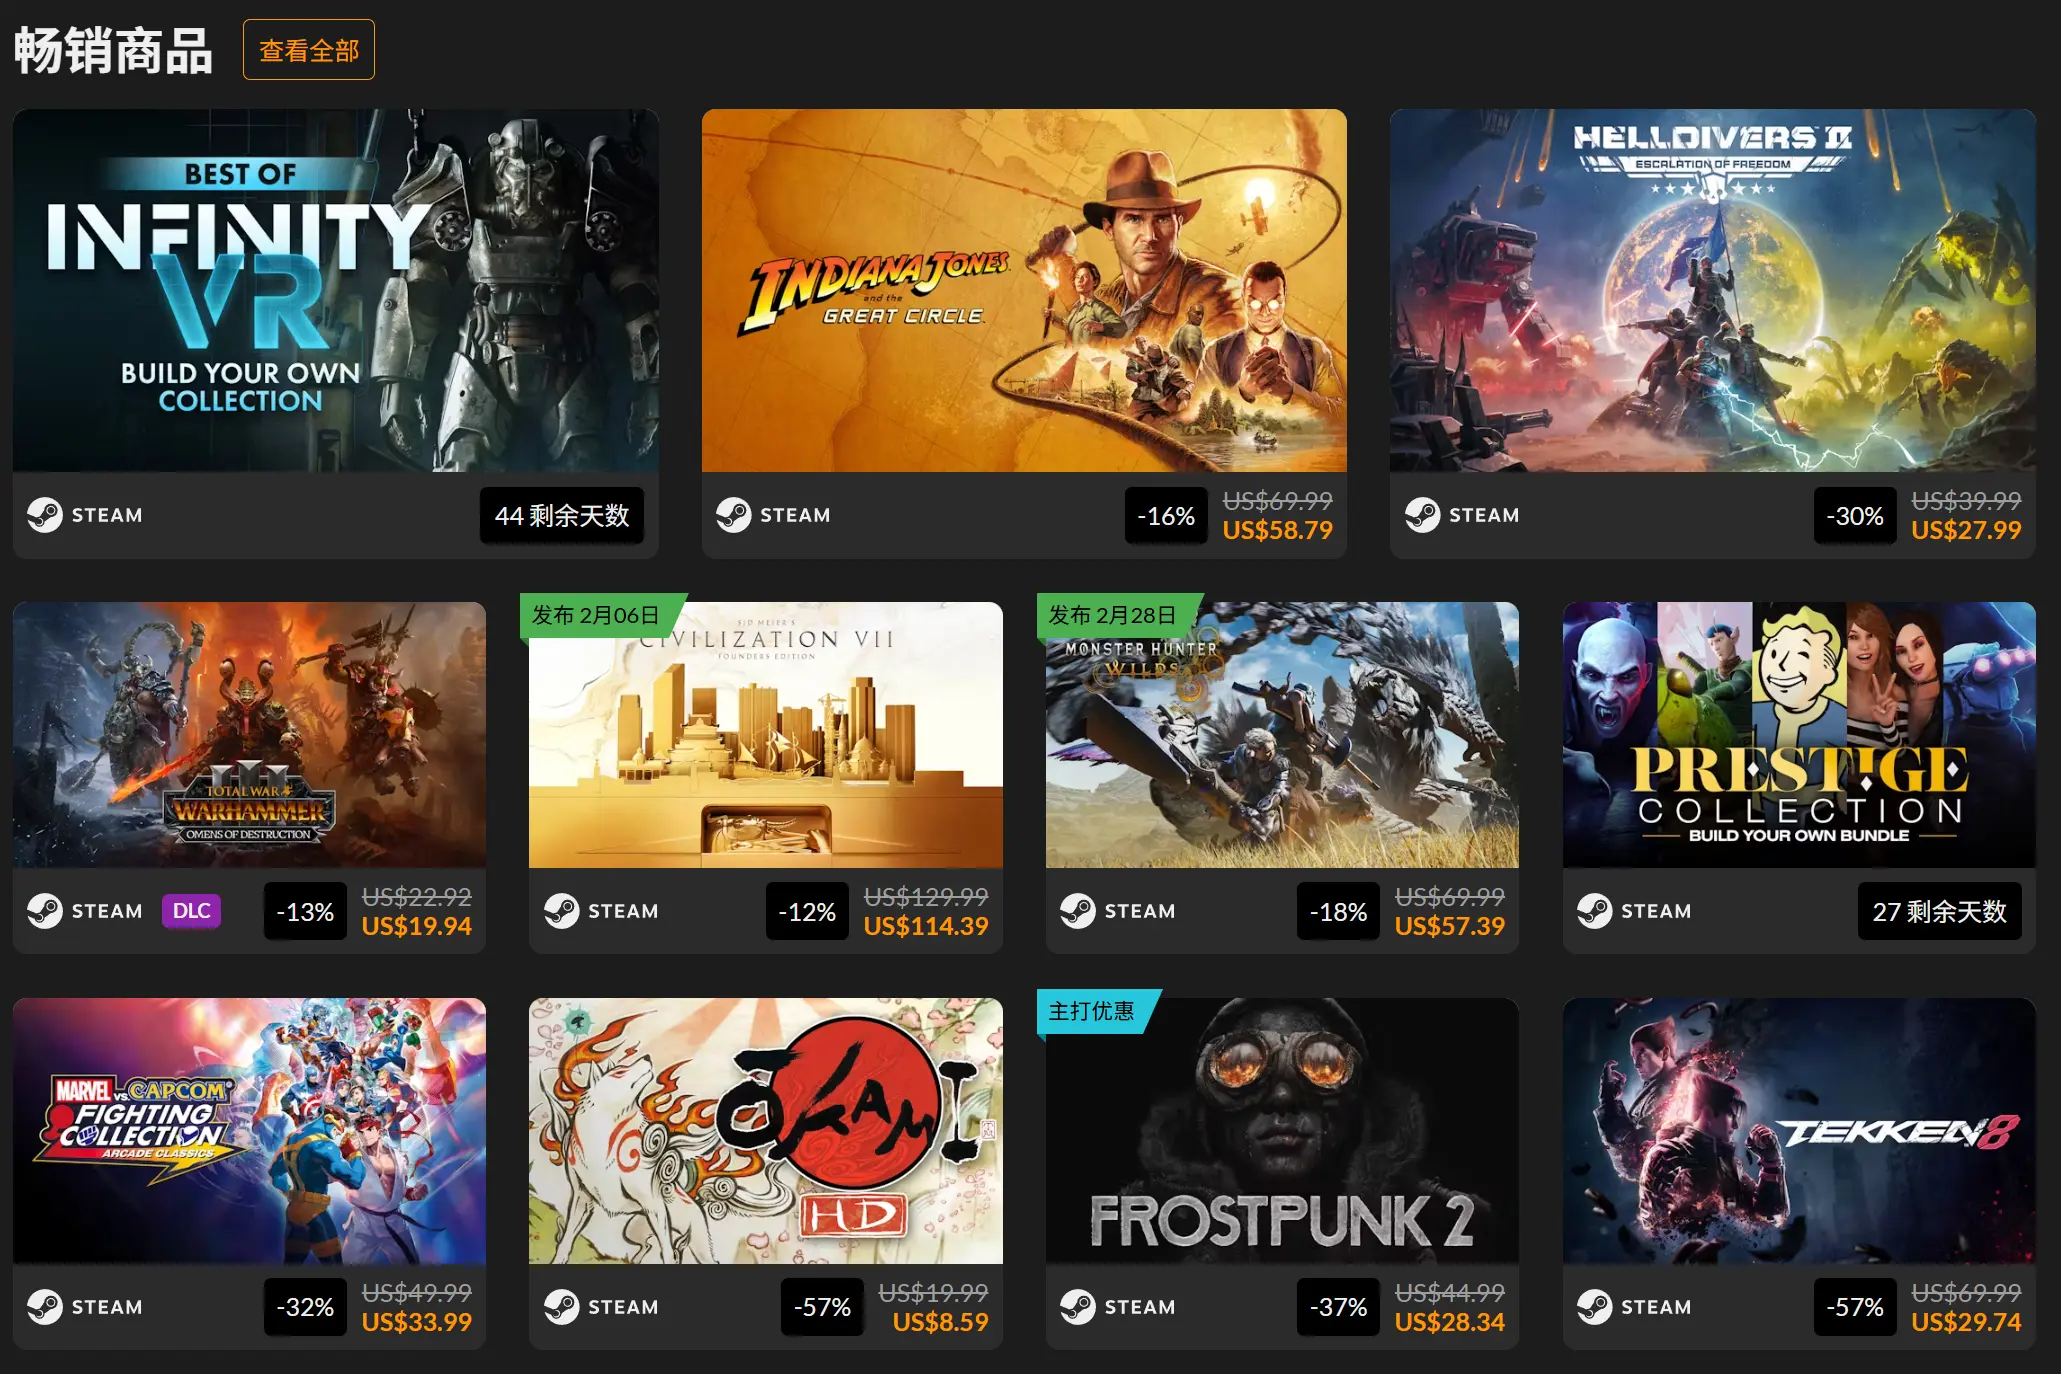The image size is (2061, 1374).
Task: Click the 查看全部 button
Action: pyautogui.click(x=308, y=50)
